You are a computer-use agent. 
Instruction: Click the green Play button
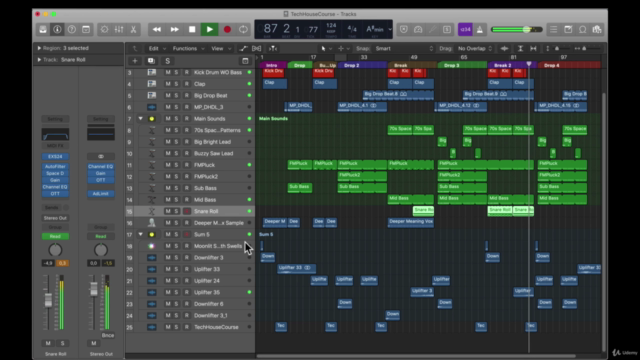(209, 29)
